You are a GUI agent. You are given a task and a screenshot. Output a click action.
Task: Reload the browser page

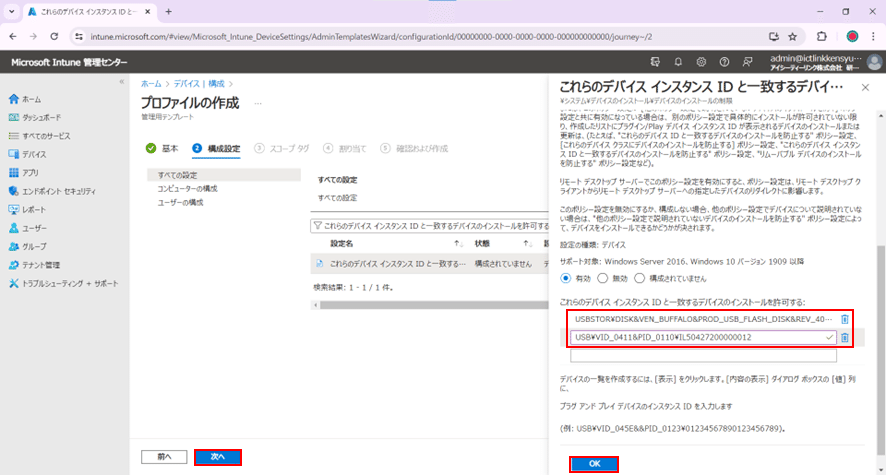pyautogui.click(x=54, y=37)
